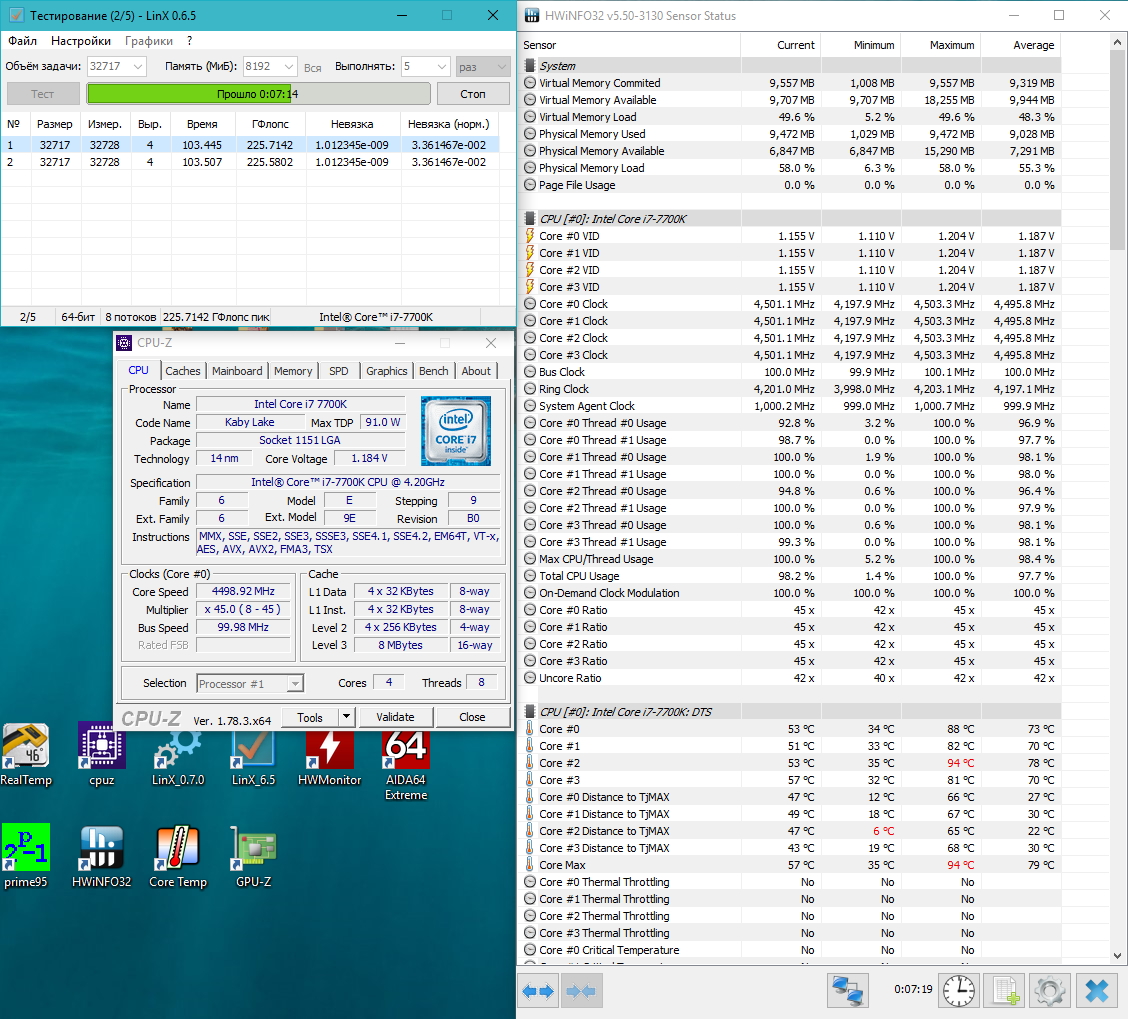Click the System section header in HWiNFO
The image size is (1128, 1019).
pyautogui.click(x=791, y=65)
